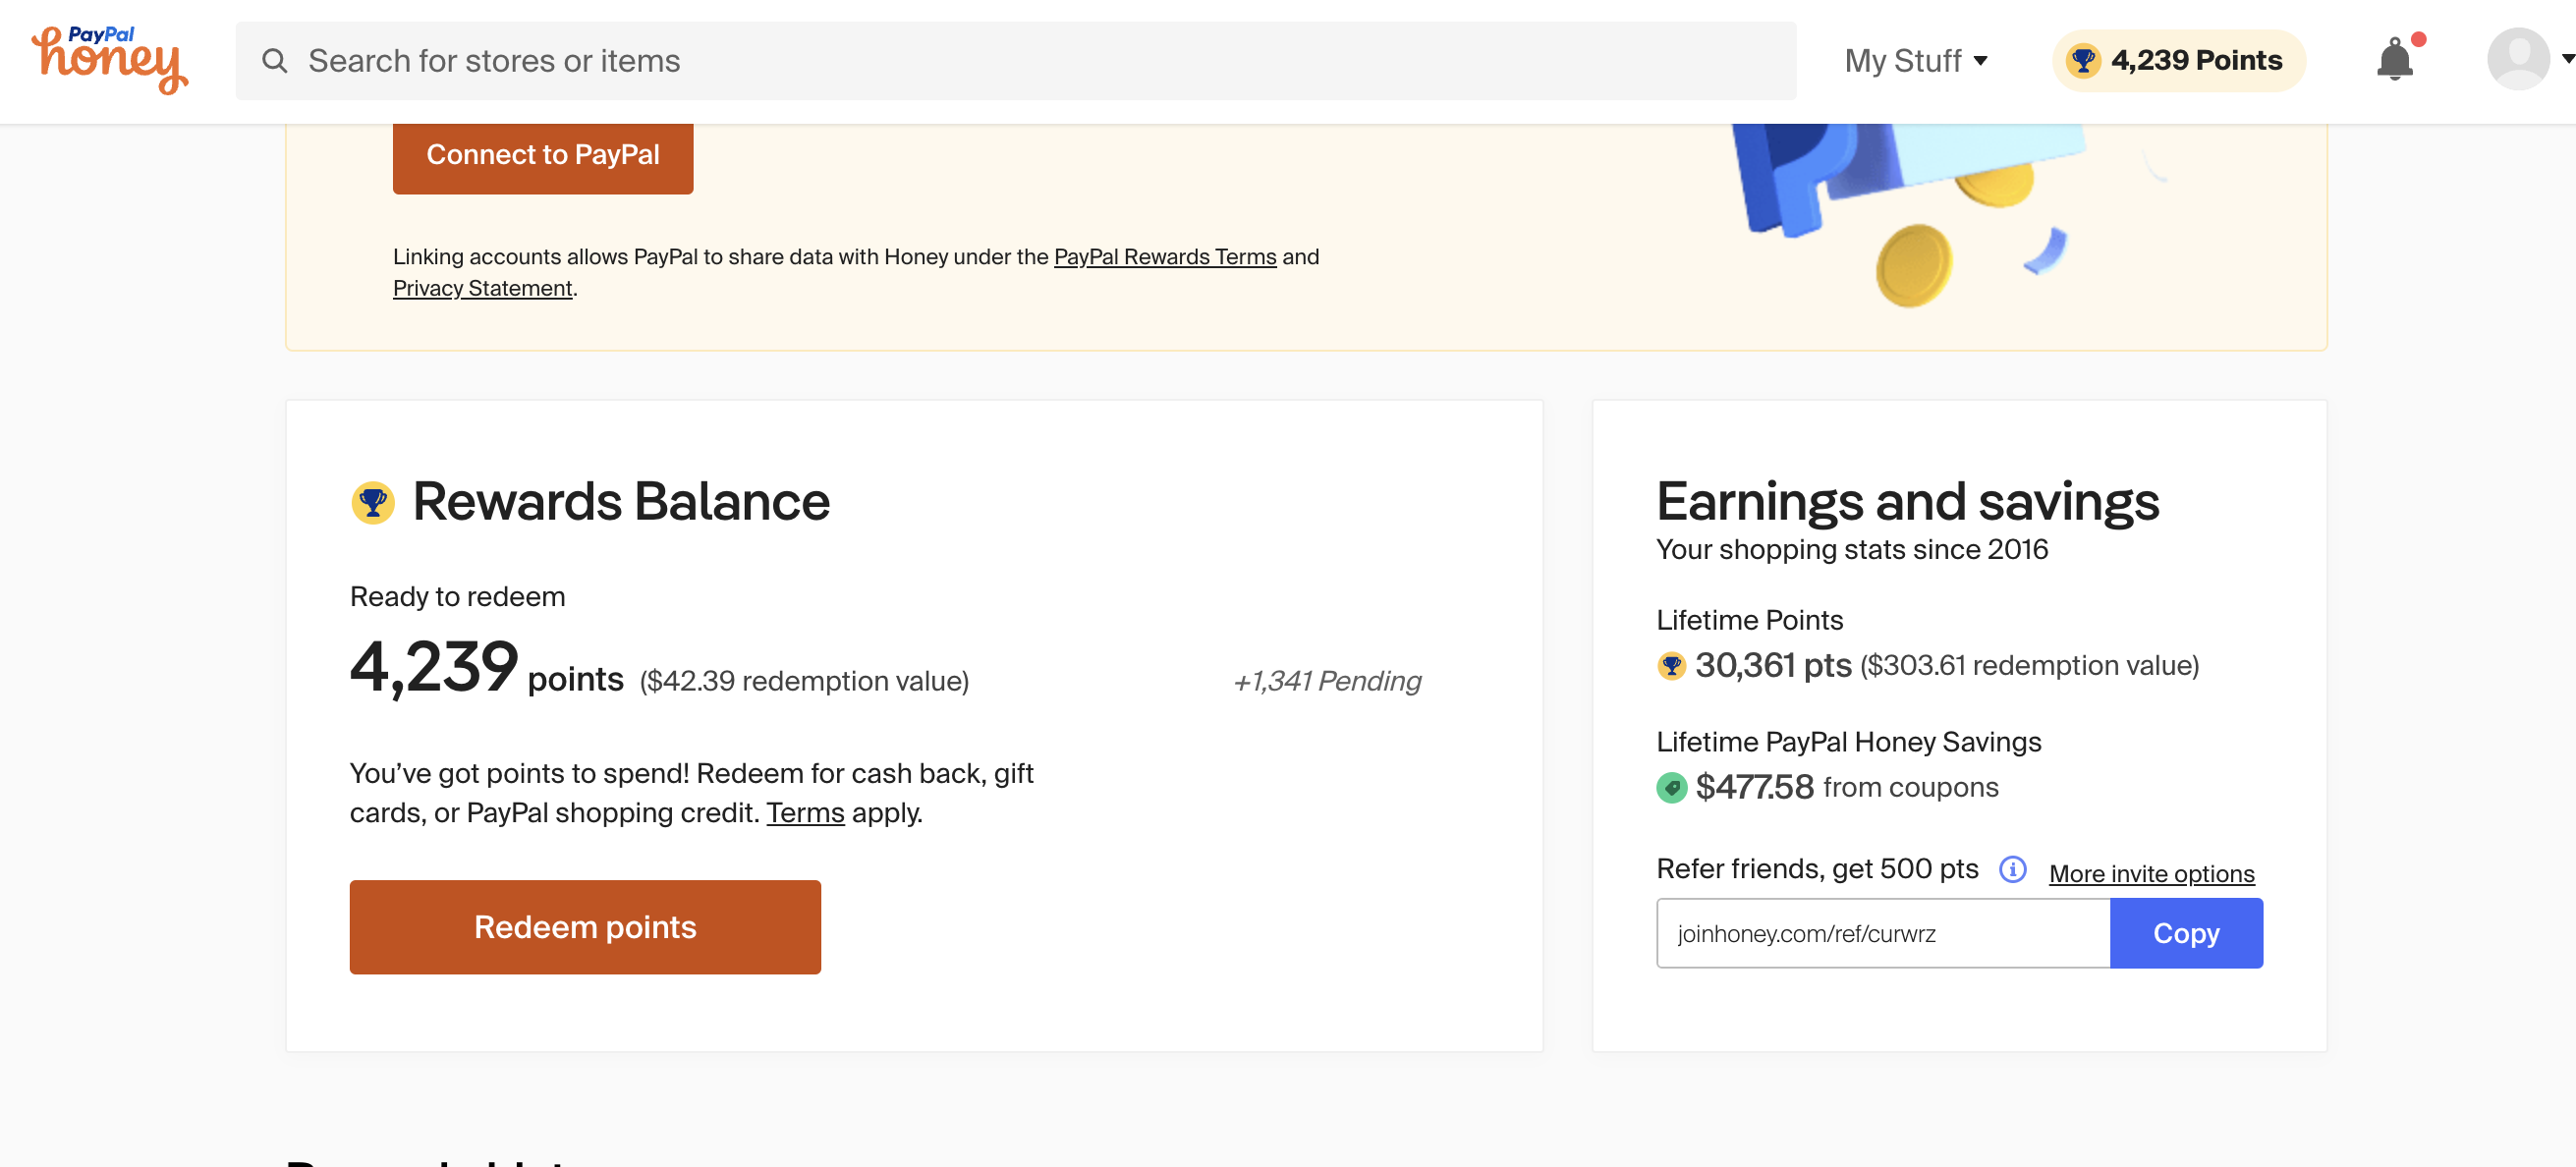2576x1167 pixels.
Task: Click the joinhoney.com referral URL field
Action: click(x=1882, y=933)
